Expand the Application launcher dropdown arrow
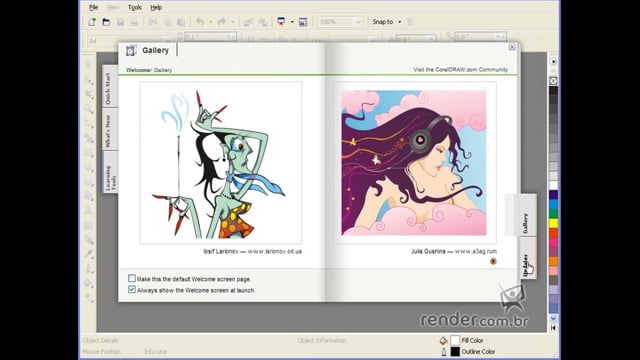 (x=292, y=22)
